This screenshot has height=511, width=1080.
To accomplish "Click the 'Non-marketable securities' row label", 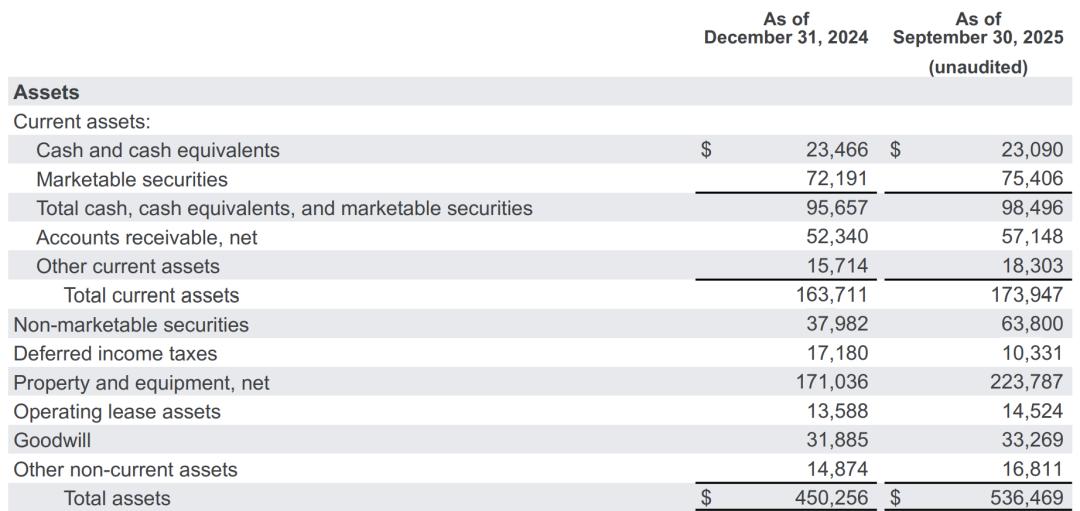I will point(131,324).
